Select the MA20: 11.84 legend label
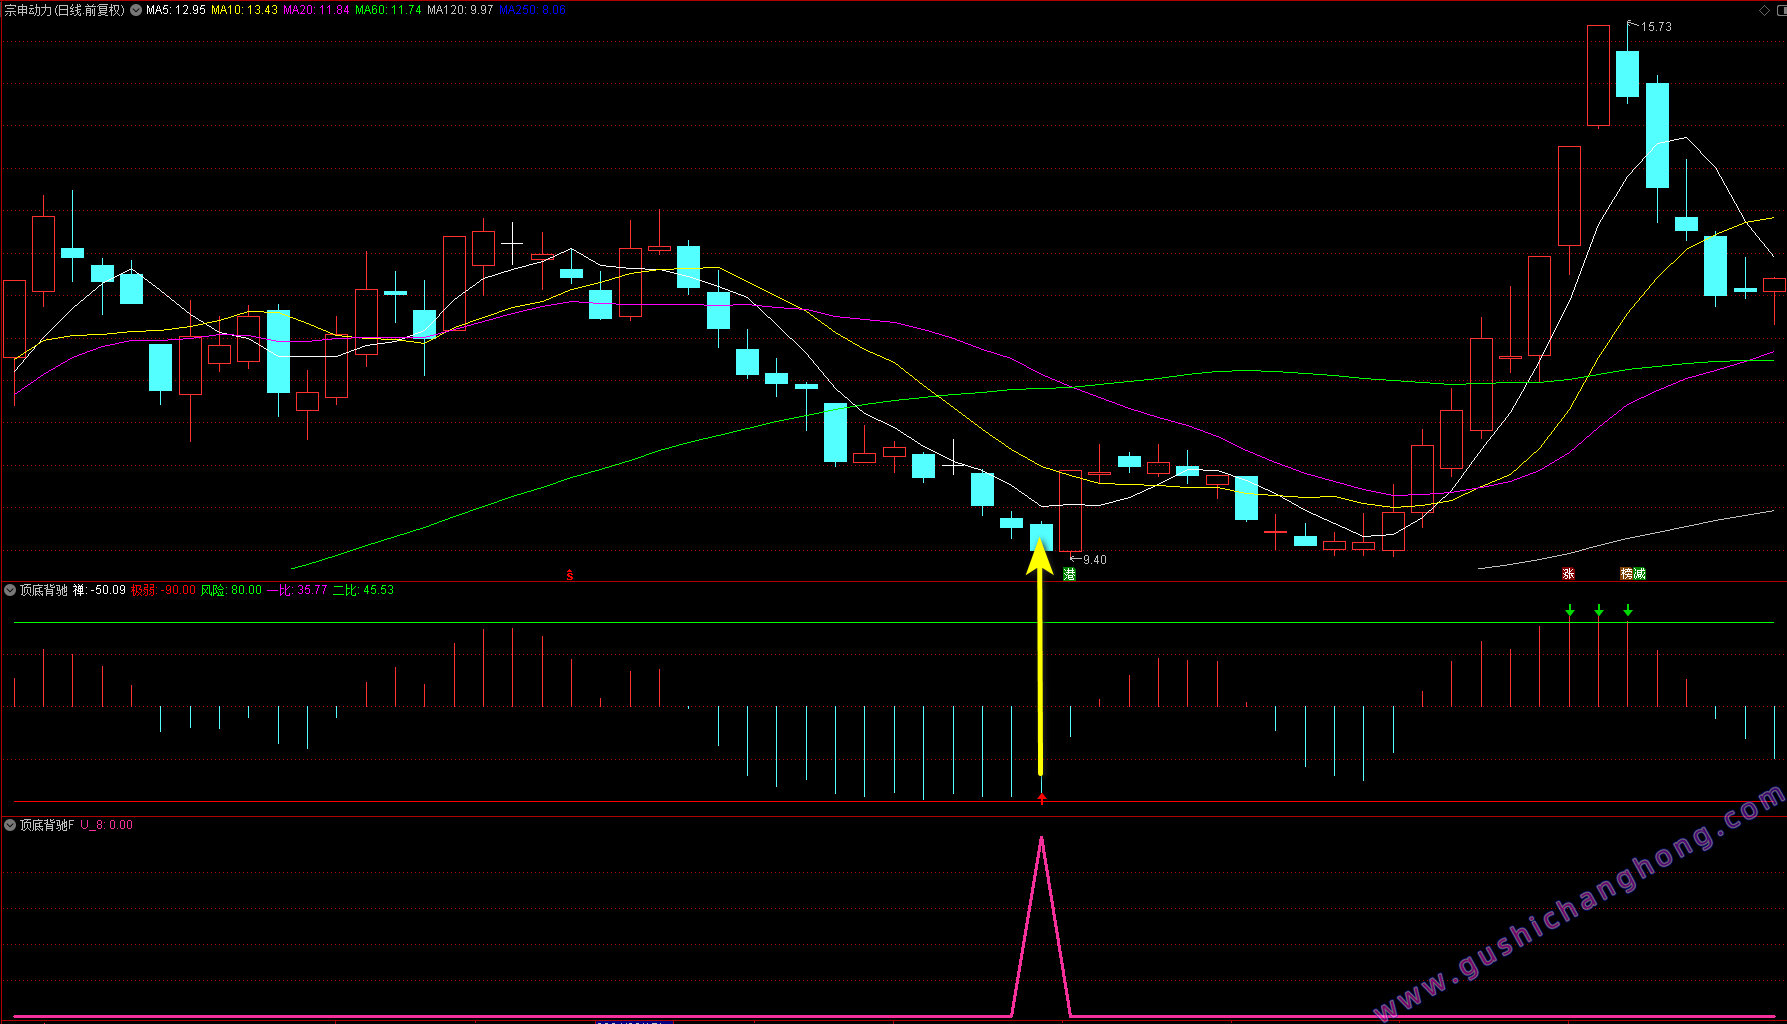This screenshot has height=1024, width=1787. pos(316,10)
